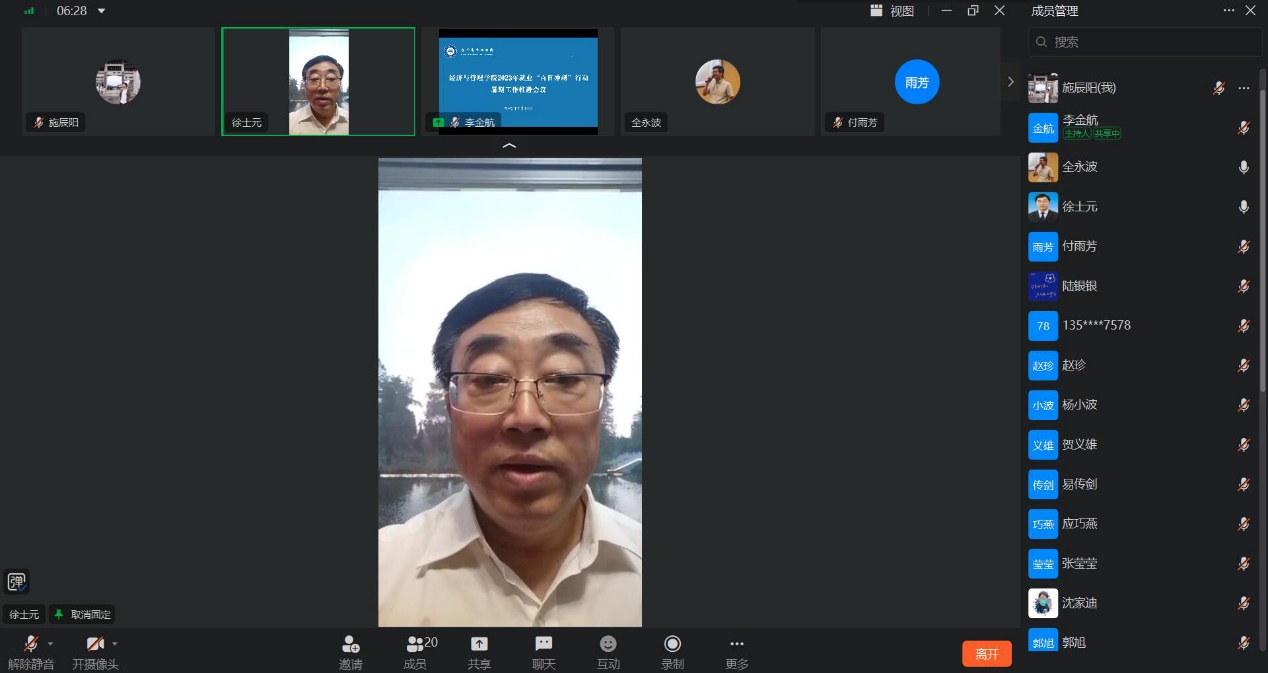
Task: Open the meeting time dropdown arrow
Action: click(x=101, y=11)
